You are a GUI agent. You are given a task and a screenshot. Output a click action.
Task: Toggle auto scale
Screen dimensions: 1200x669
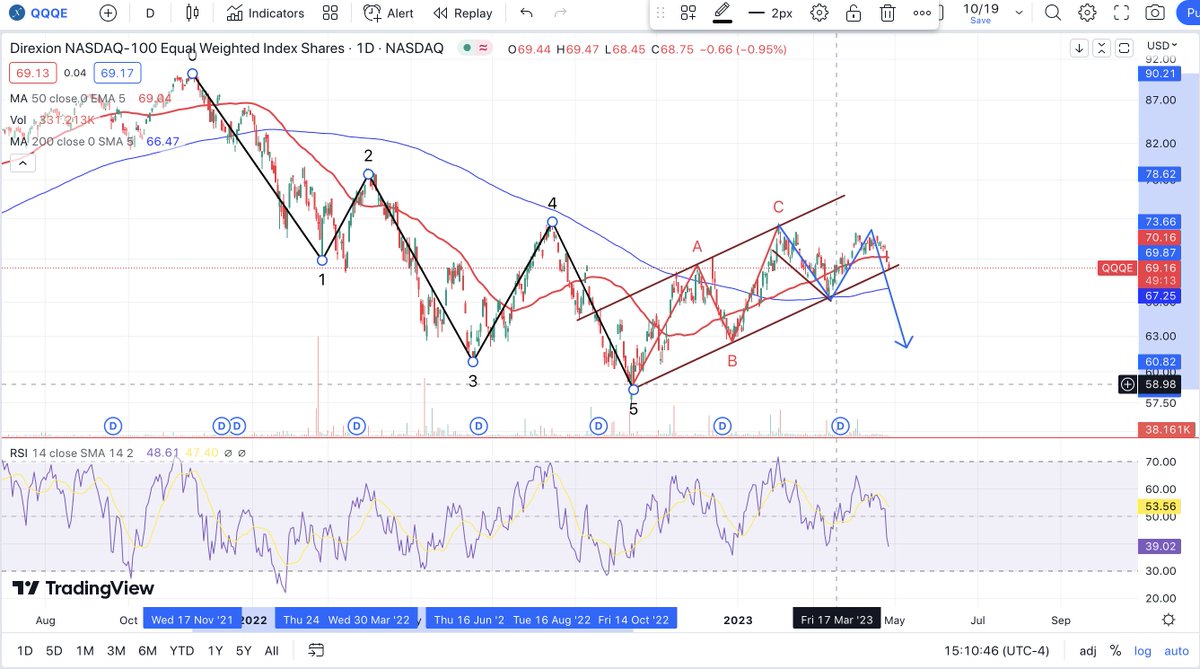click(1174, 651)
